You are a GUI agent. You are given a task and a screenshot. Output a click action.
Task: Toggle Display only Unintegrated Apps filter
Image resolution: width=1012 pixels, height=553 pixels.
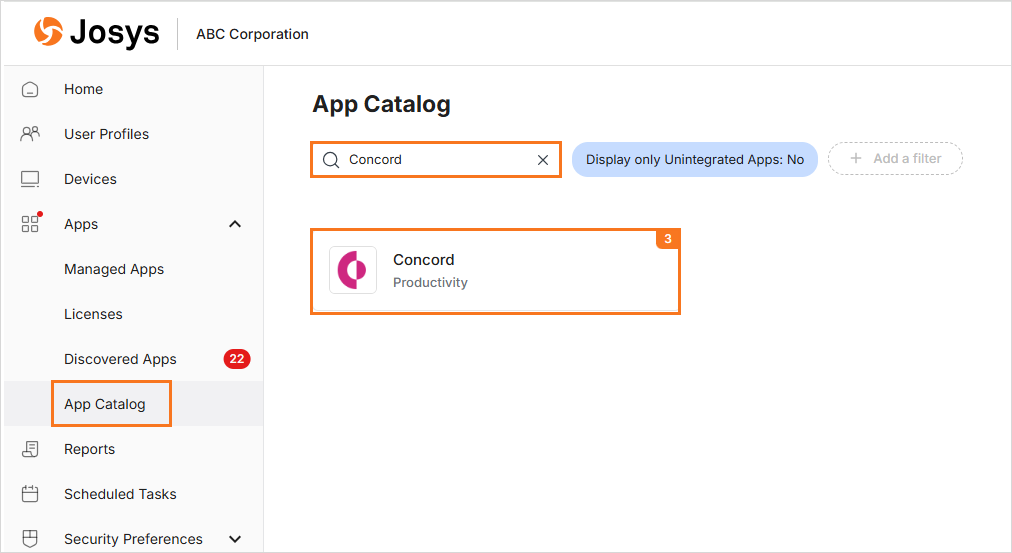(694, 159)
